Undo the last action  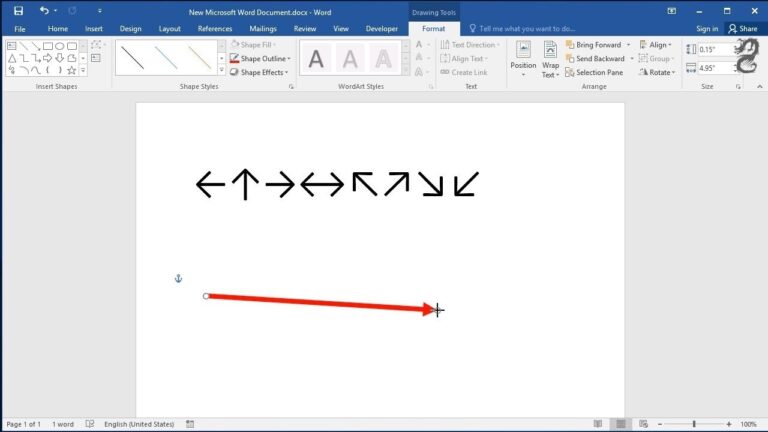pos(44,10)
